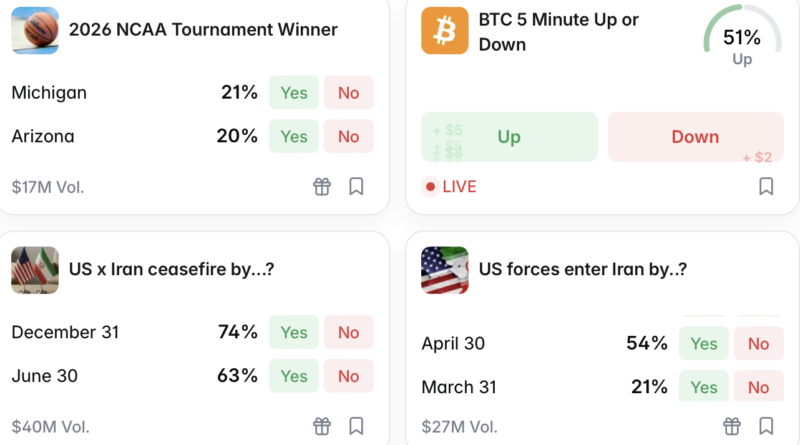This screenshot has height=445, width=800.
Task: Click gift icon on NCAA Tournament card
Action: [322, 186]
